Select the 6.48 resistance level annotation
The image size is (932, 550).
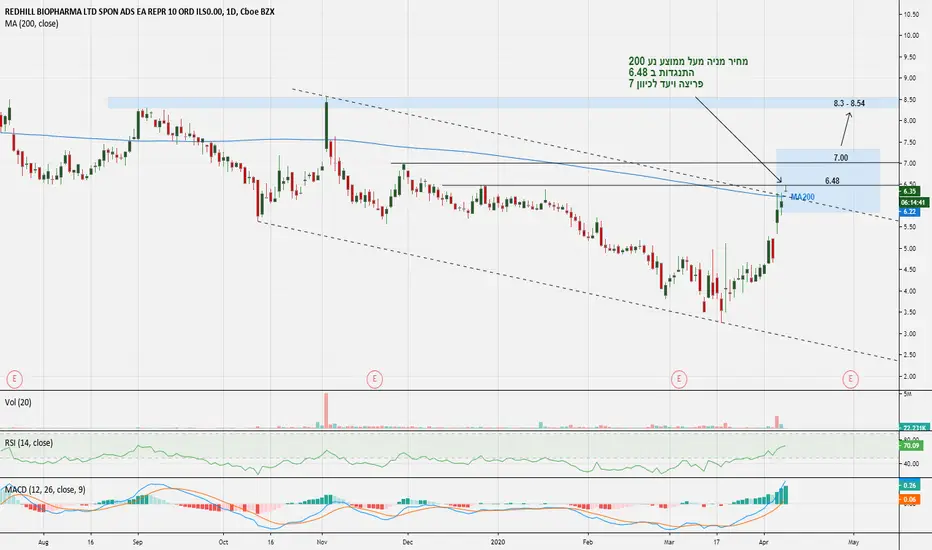point(832,181)
